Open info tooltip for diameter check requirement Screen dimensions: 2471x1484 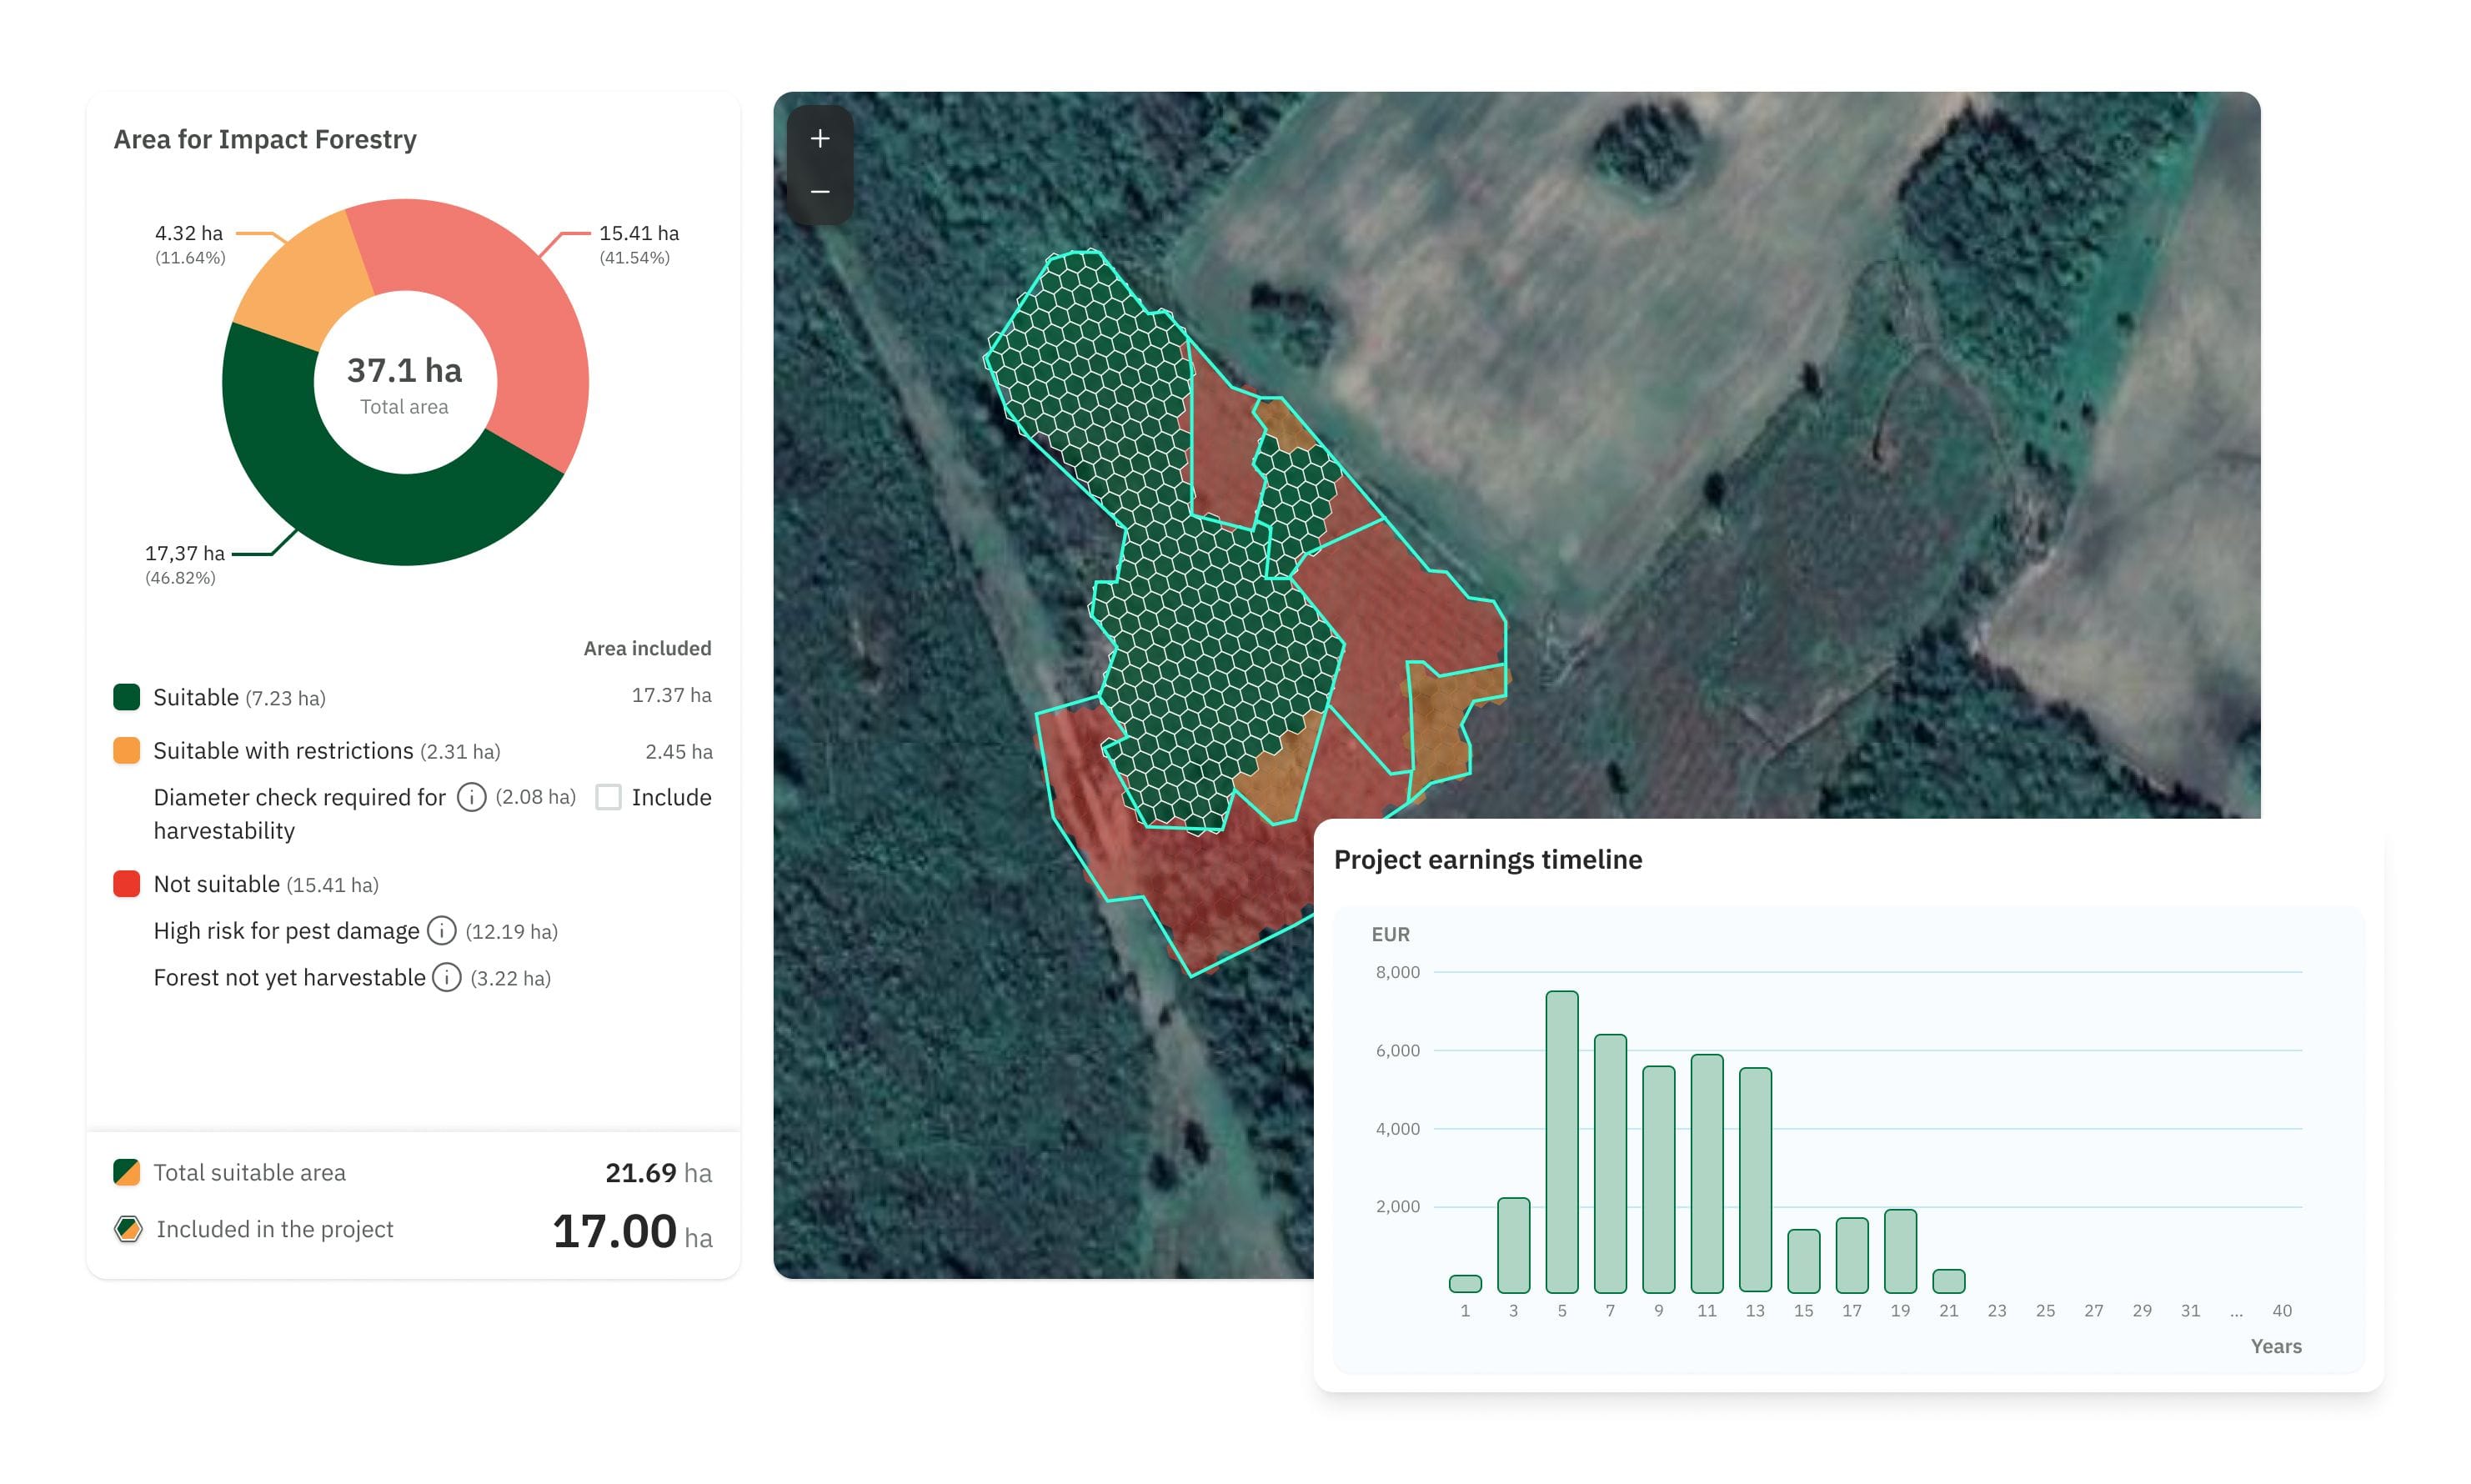pos(471,797)
